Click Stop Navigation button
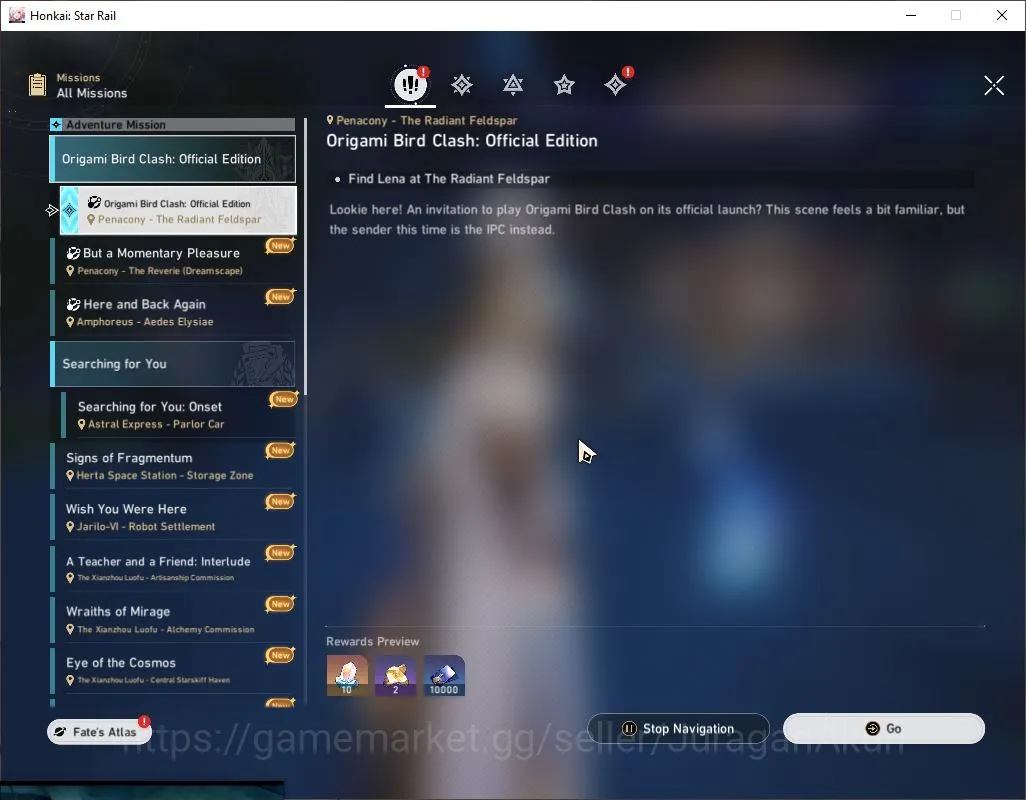The image size is (1026, 800). [679, 729]
